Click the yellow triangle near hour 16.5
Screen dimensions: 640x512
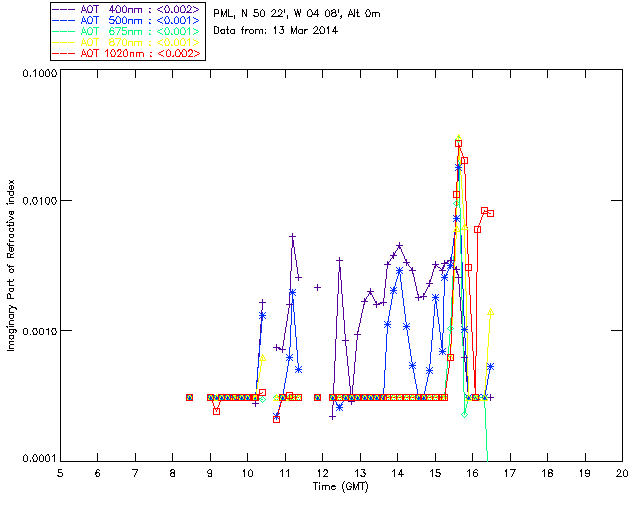tap(491, 312)
